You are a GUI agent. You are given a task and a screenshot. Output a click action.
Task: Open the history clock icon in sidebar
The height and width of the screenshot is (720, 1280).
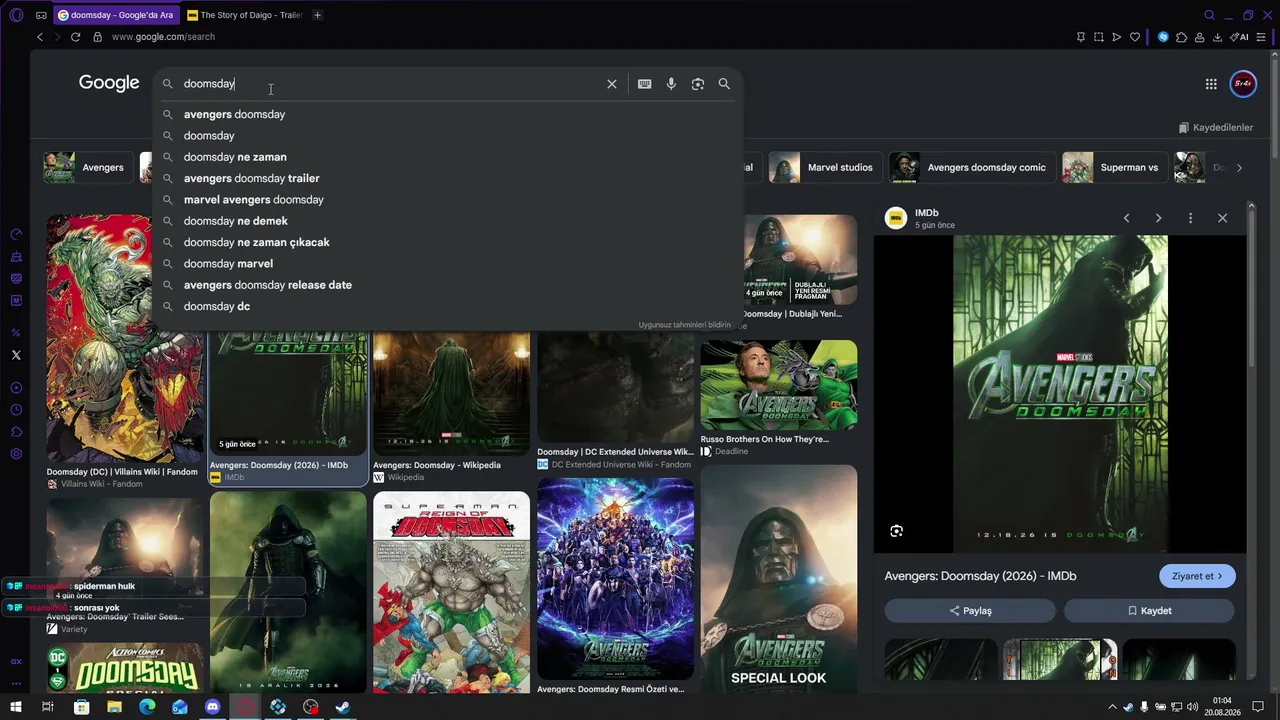coord(16,410)
